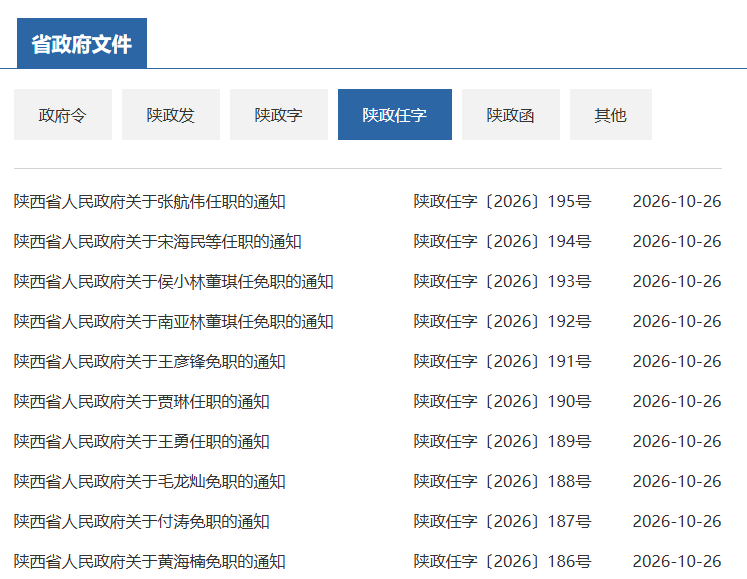
Task: Click document number 陕政任字〔2026〕186号
Action: click(x=503, y=562)
